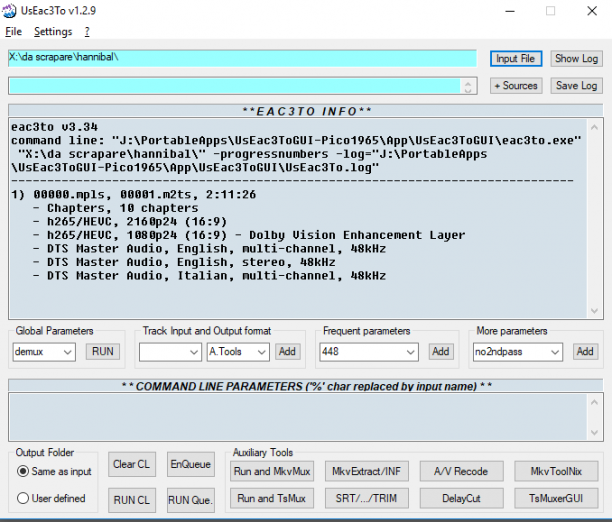Click the A/V Recode button

(x=461, y=472)
